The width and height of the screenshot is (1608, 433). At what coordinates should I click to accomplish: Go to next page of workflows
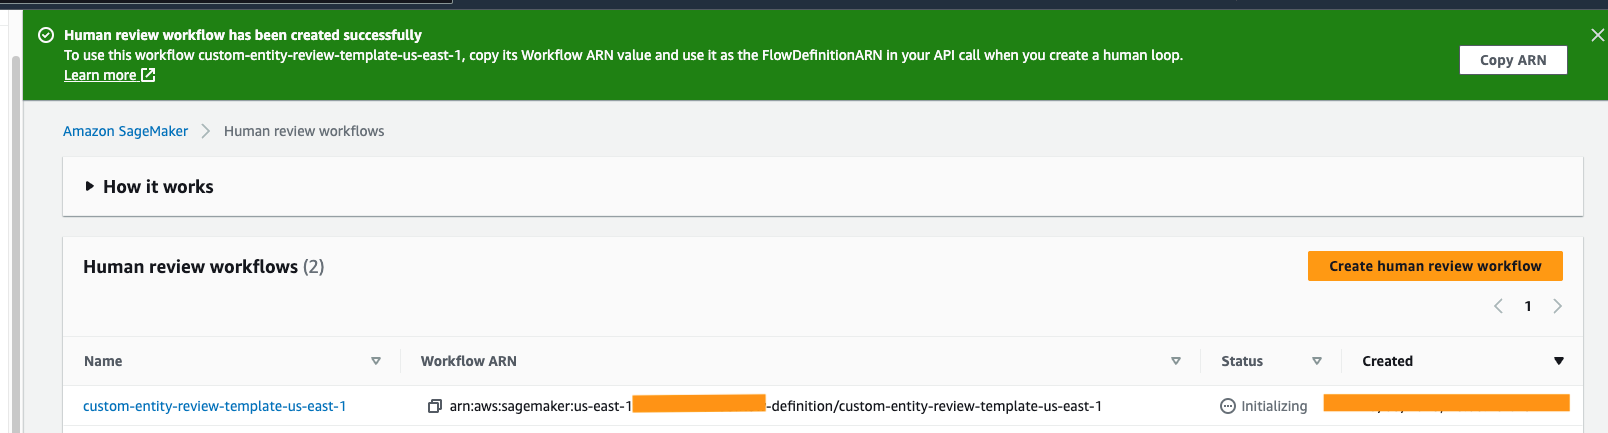click(1557, 306)
